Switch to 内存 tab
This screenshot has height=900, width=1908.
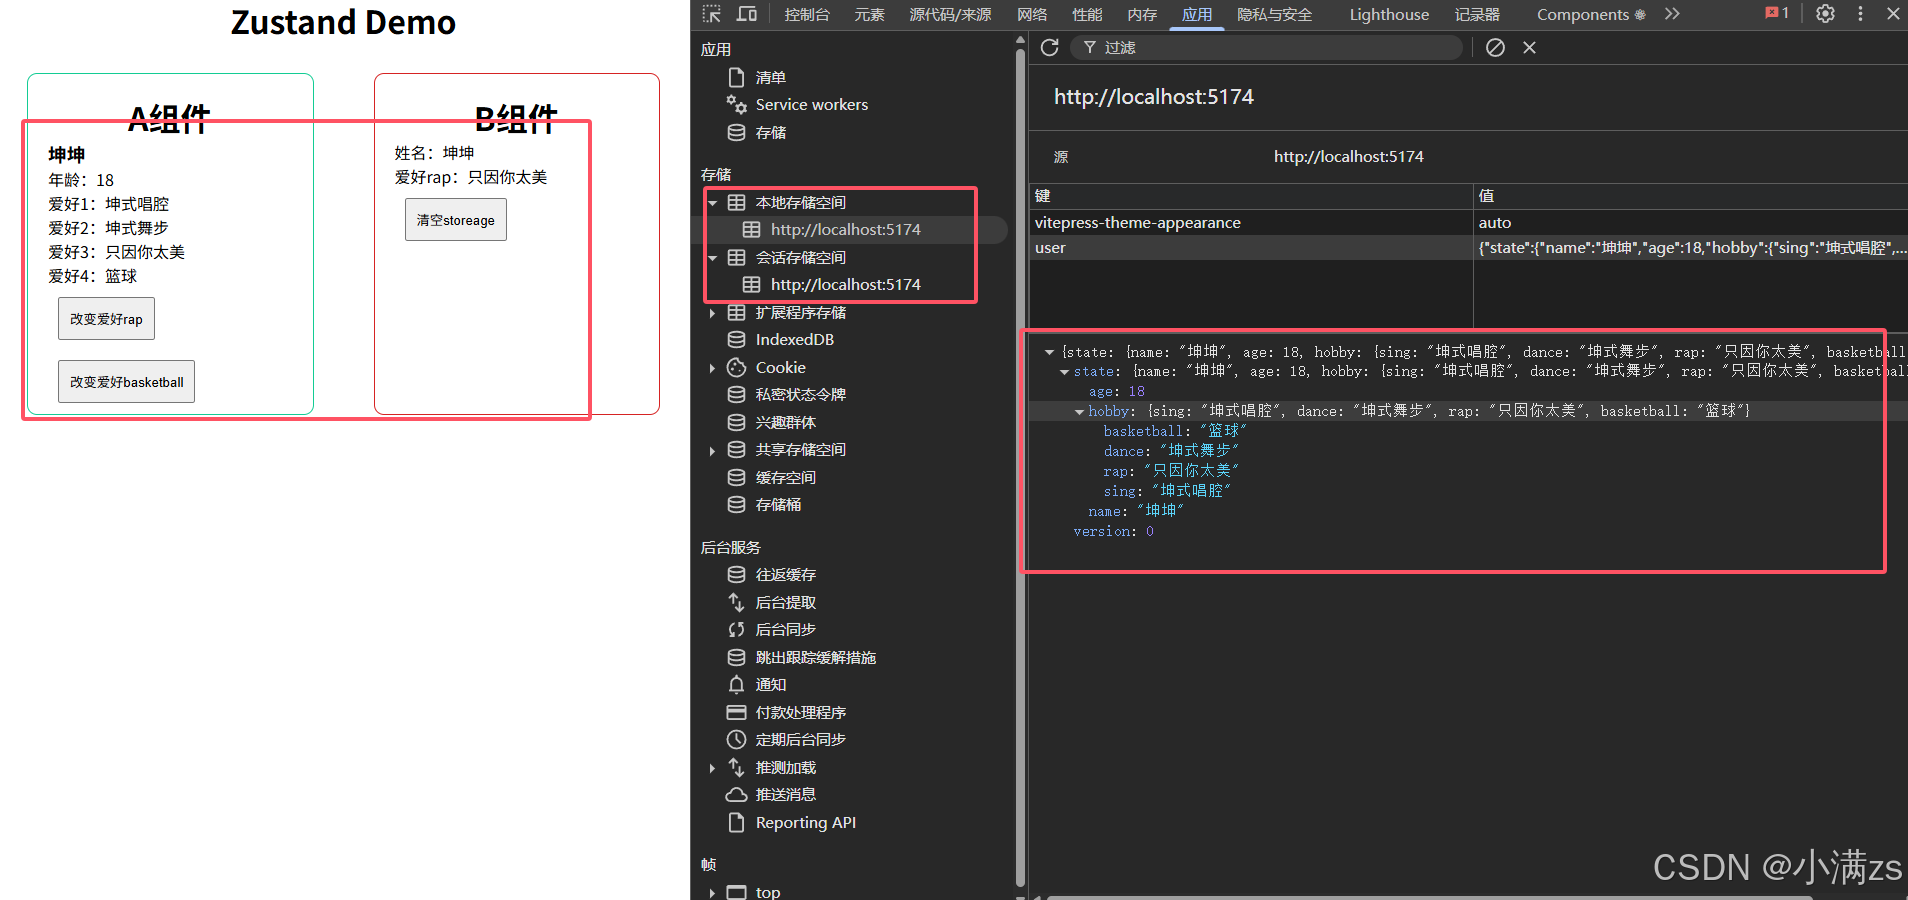point(1142,14)
